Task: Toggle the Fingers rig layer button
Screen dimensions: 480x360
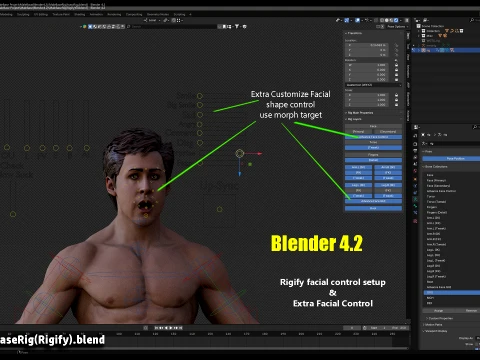Action: tap(373, 155)
